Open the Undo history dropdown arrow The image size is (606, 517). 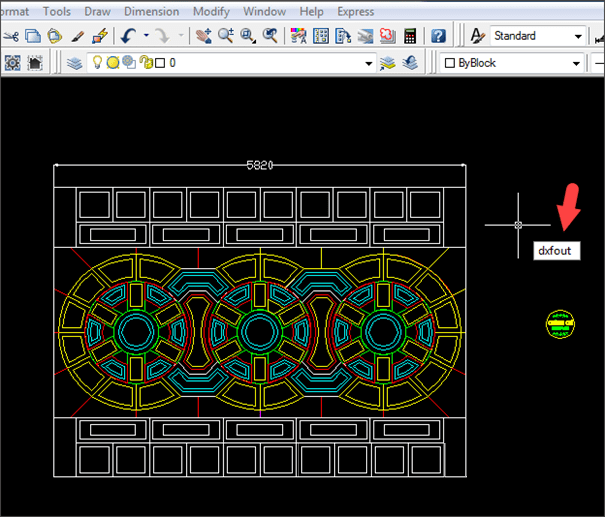(x=146, y=35)
